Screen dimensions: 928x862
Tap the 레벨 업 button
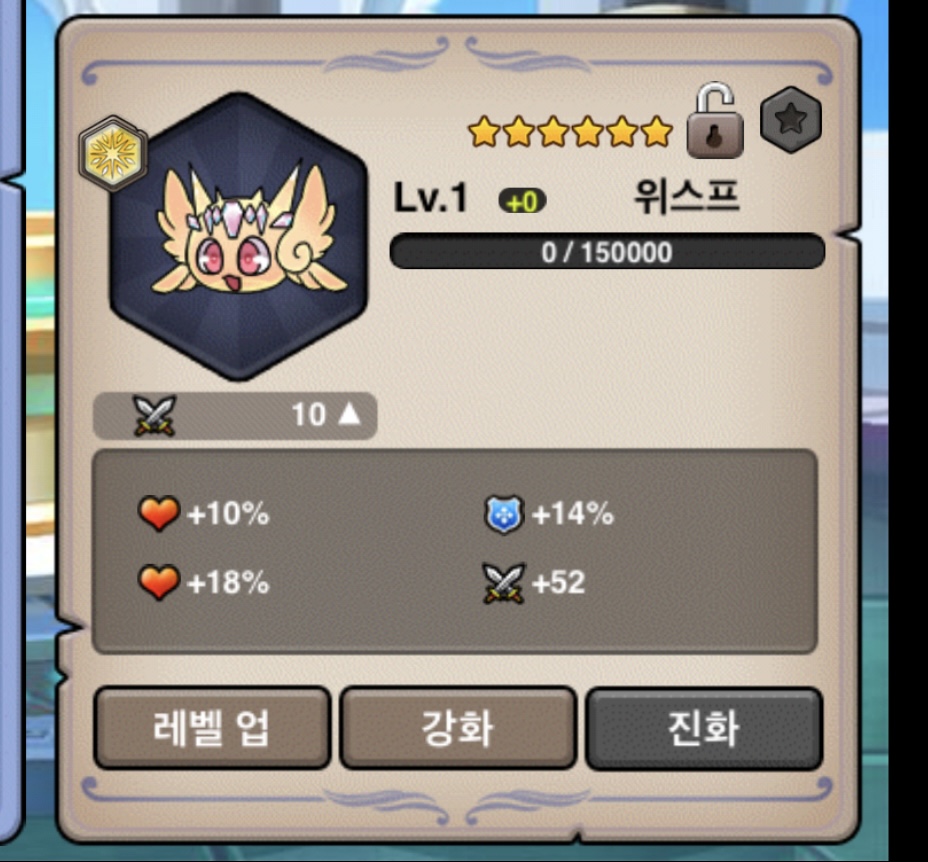(212, 728)
